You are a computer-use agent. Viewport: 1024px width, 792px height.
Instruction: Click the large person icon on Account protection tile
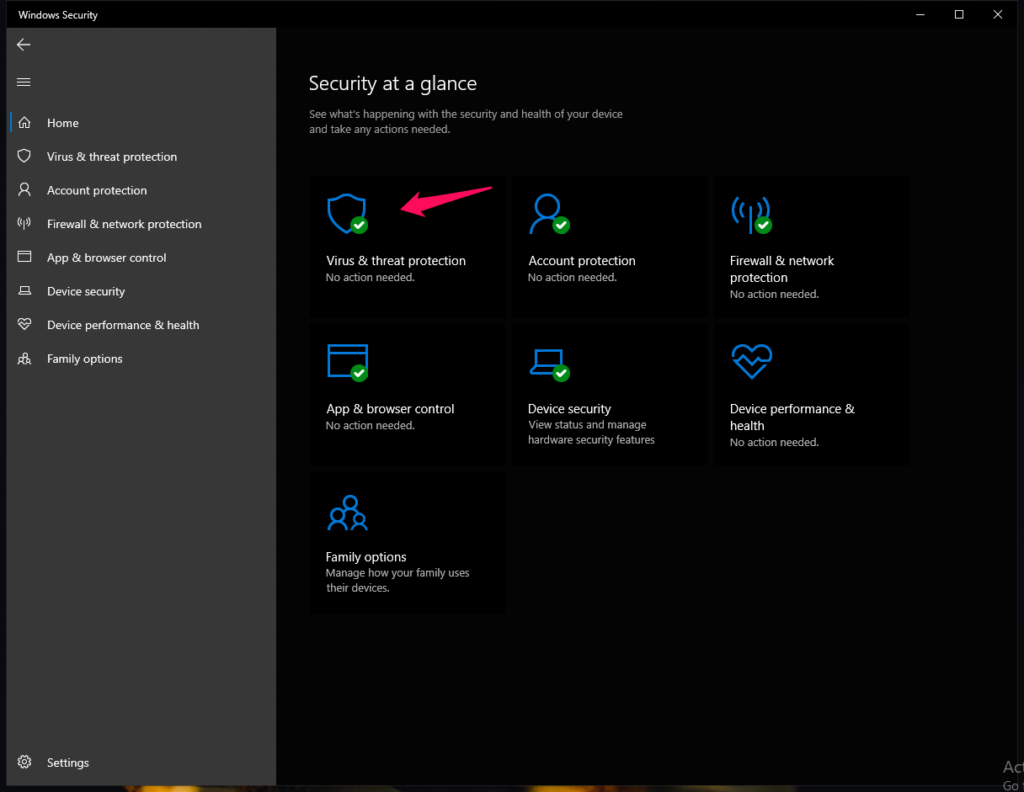[549, 214]
